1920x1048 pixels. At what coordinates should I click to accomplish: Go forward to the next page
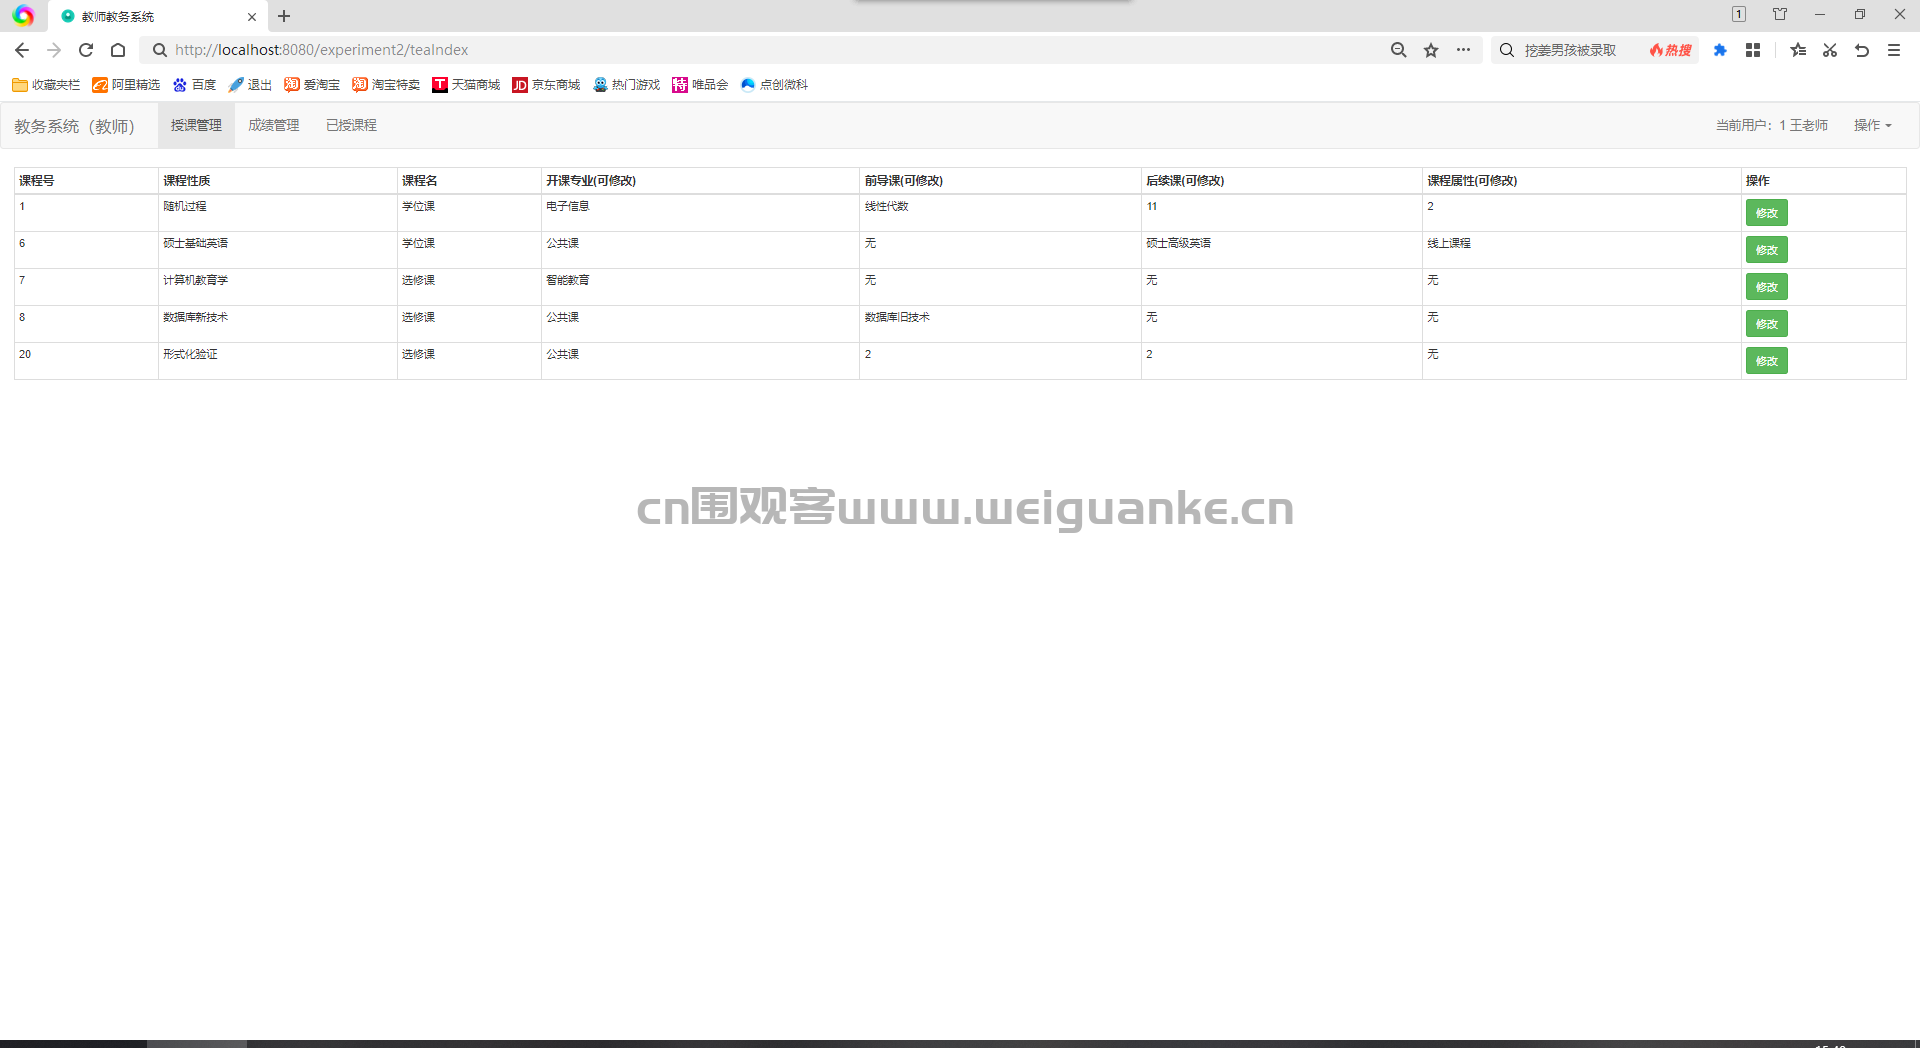pyautogui.click(x=54, y=50)
